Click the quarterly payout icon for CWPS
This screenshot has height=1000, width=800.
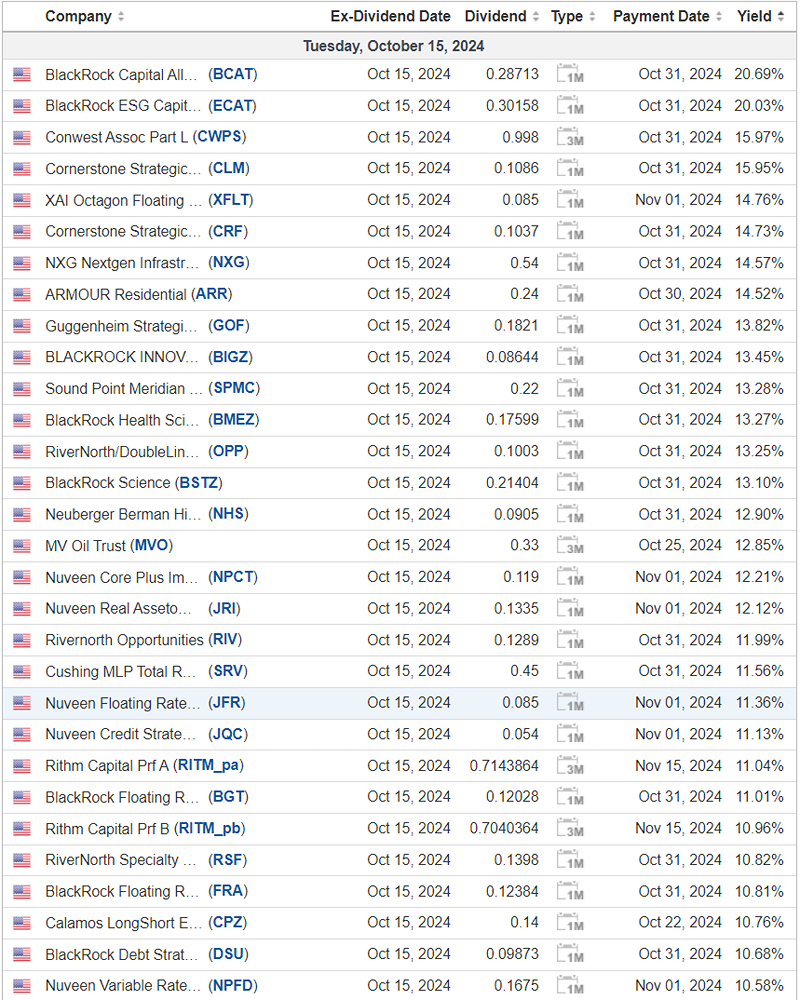(570, 138)
